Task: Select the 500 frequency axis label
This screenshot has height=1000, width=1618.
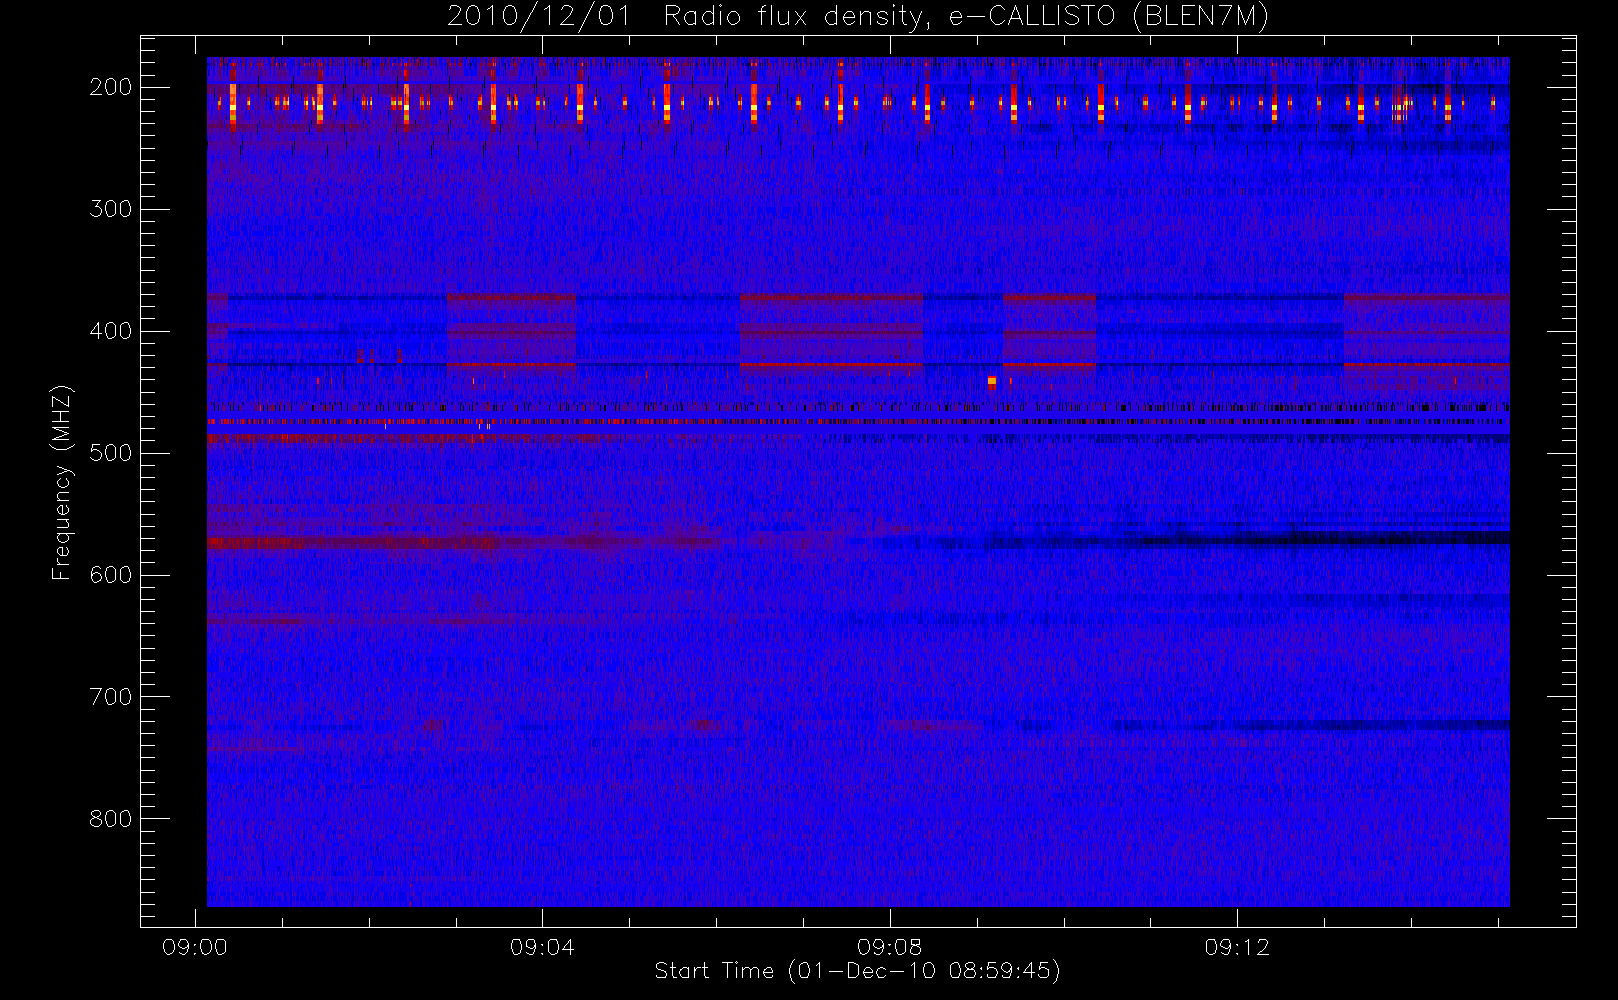Action: pyautogui.click(x=110, y=453)
